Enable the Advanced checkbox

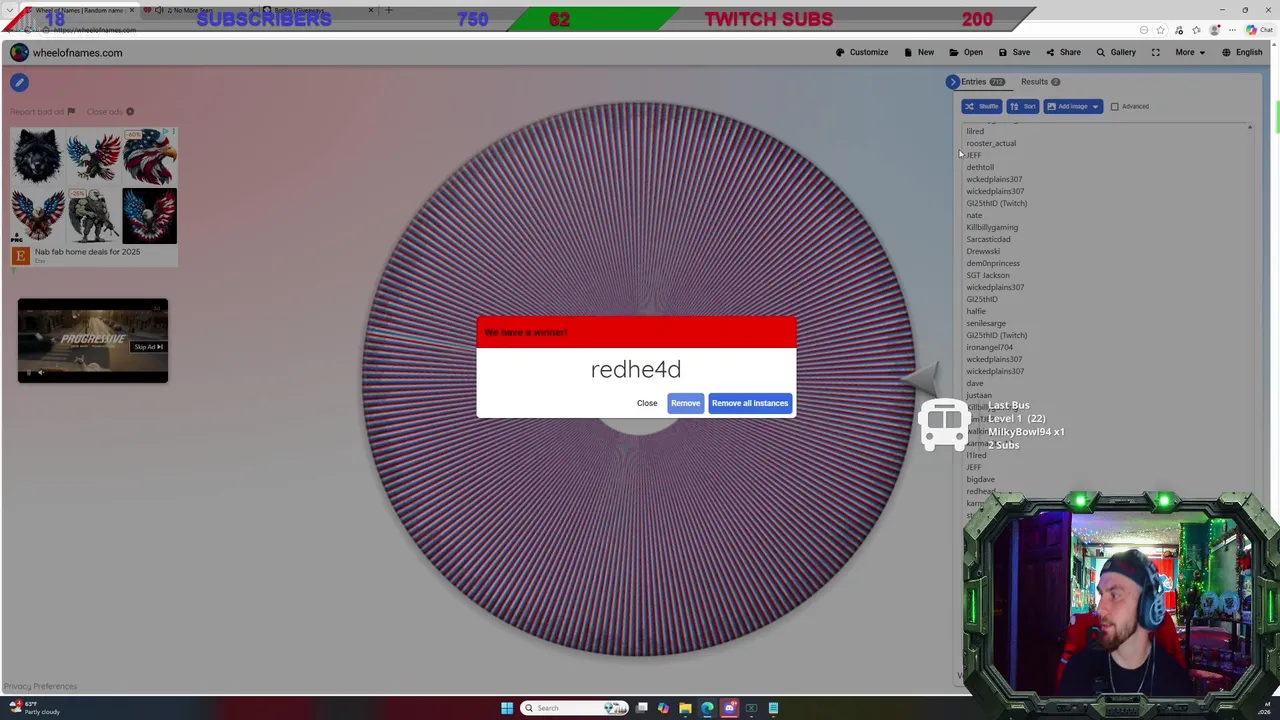coord(1115,107)
